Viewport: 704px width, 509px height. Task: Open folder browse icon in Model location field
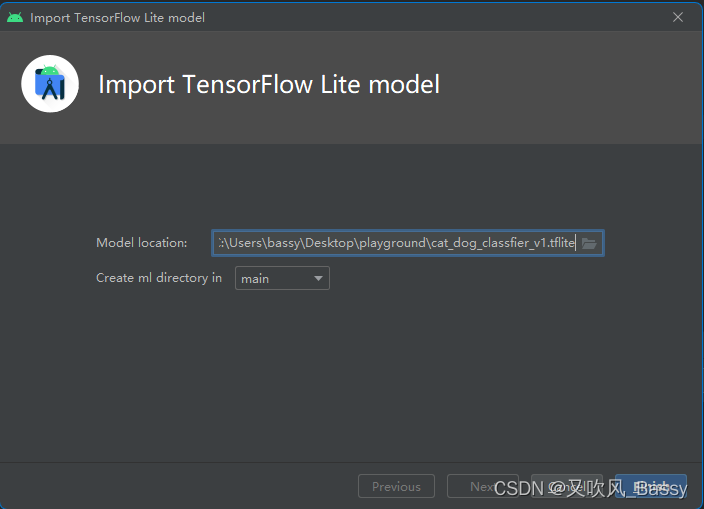point(589,243)
